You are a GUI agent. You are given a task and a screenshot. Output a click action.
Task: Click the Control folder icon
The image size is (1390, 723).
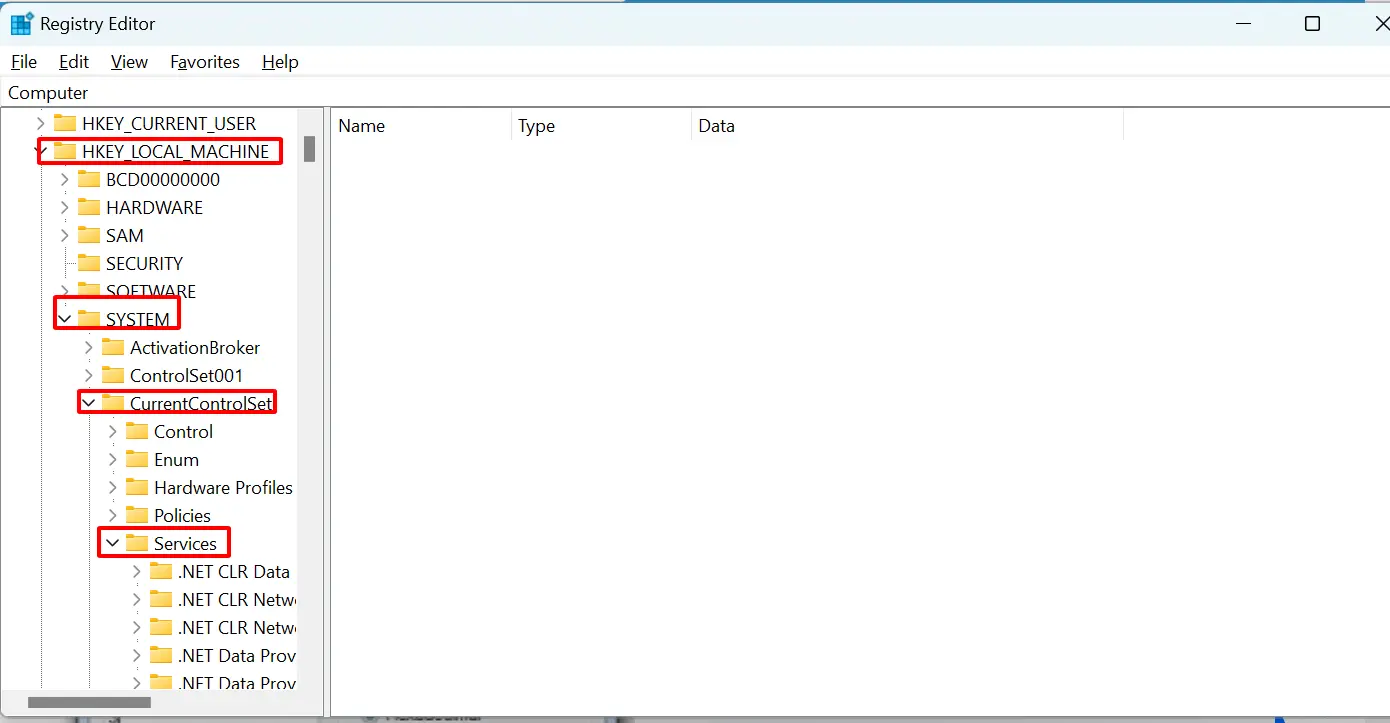[x=137, y=431]
